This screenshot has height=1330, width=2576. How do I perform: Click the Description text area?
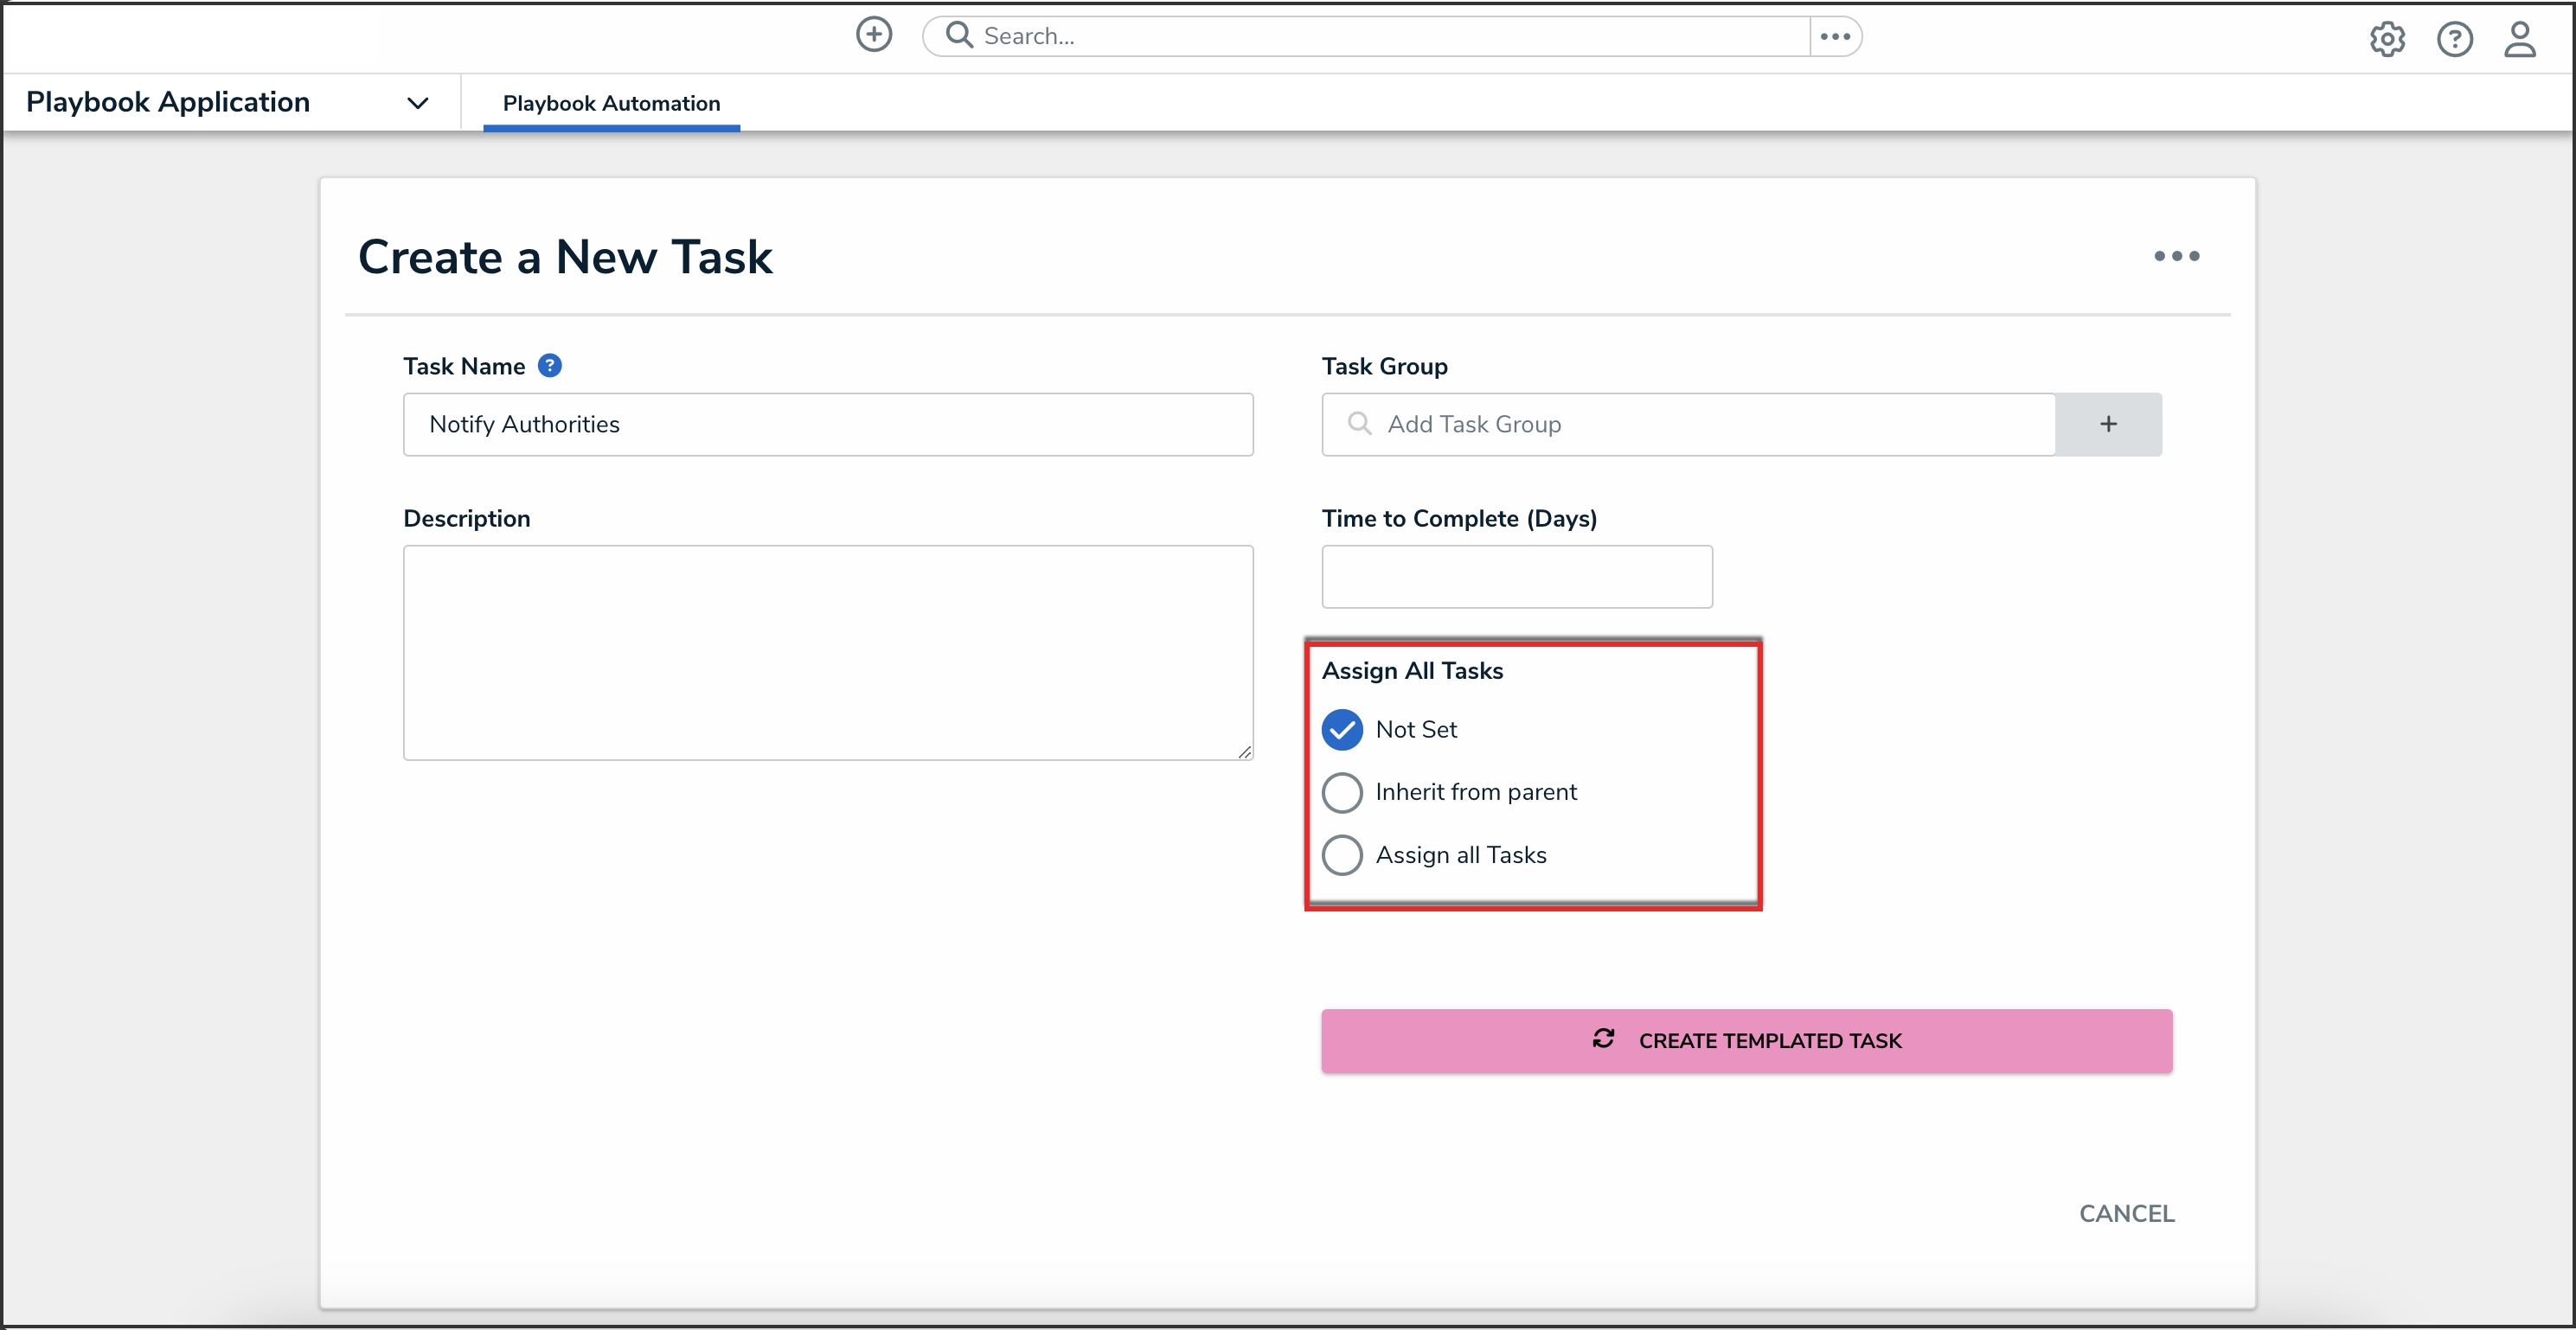click(828, 652)
